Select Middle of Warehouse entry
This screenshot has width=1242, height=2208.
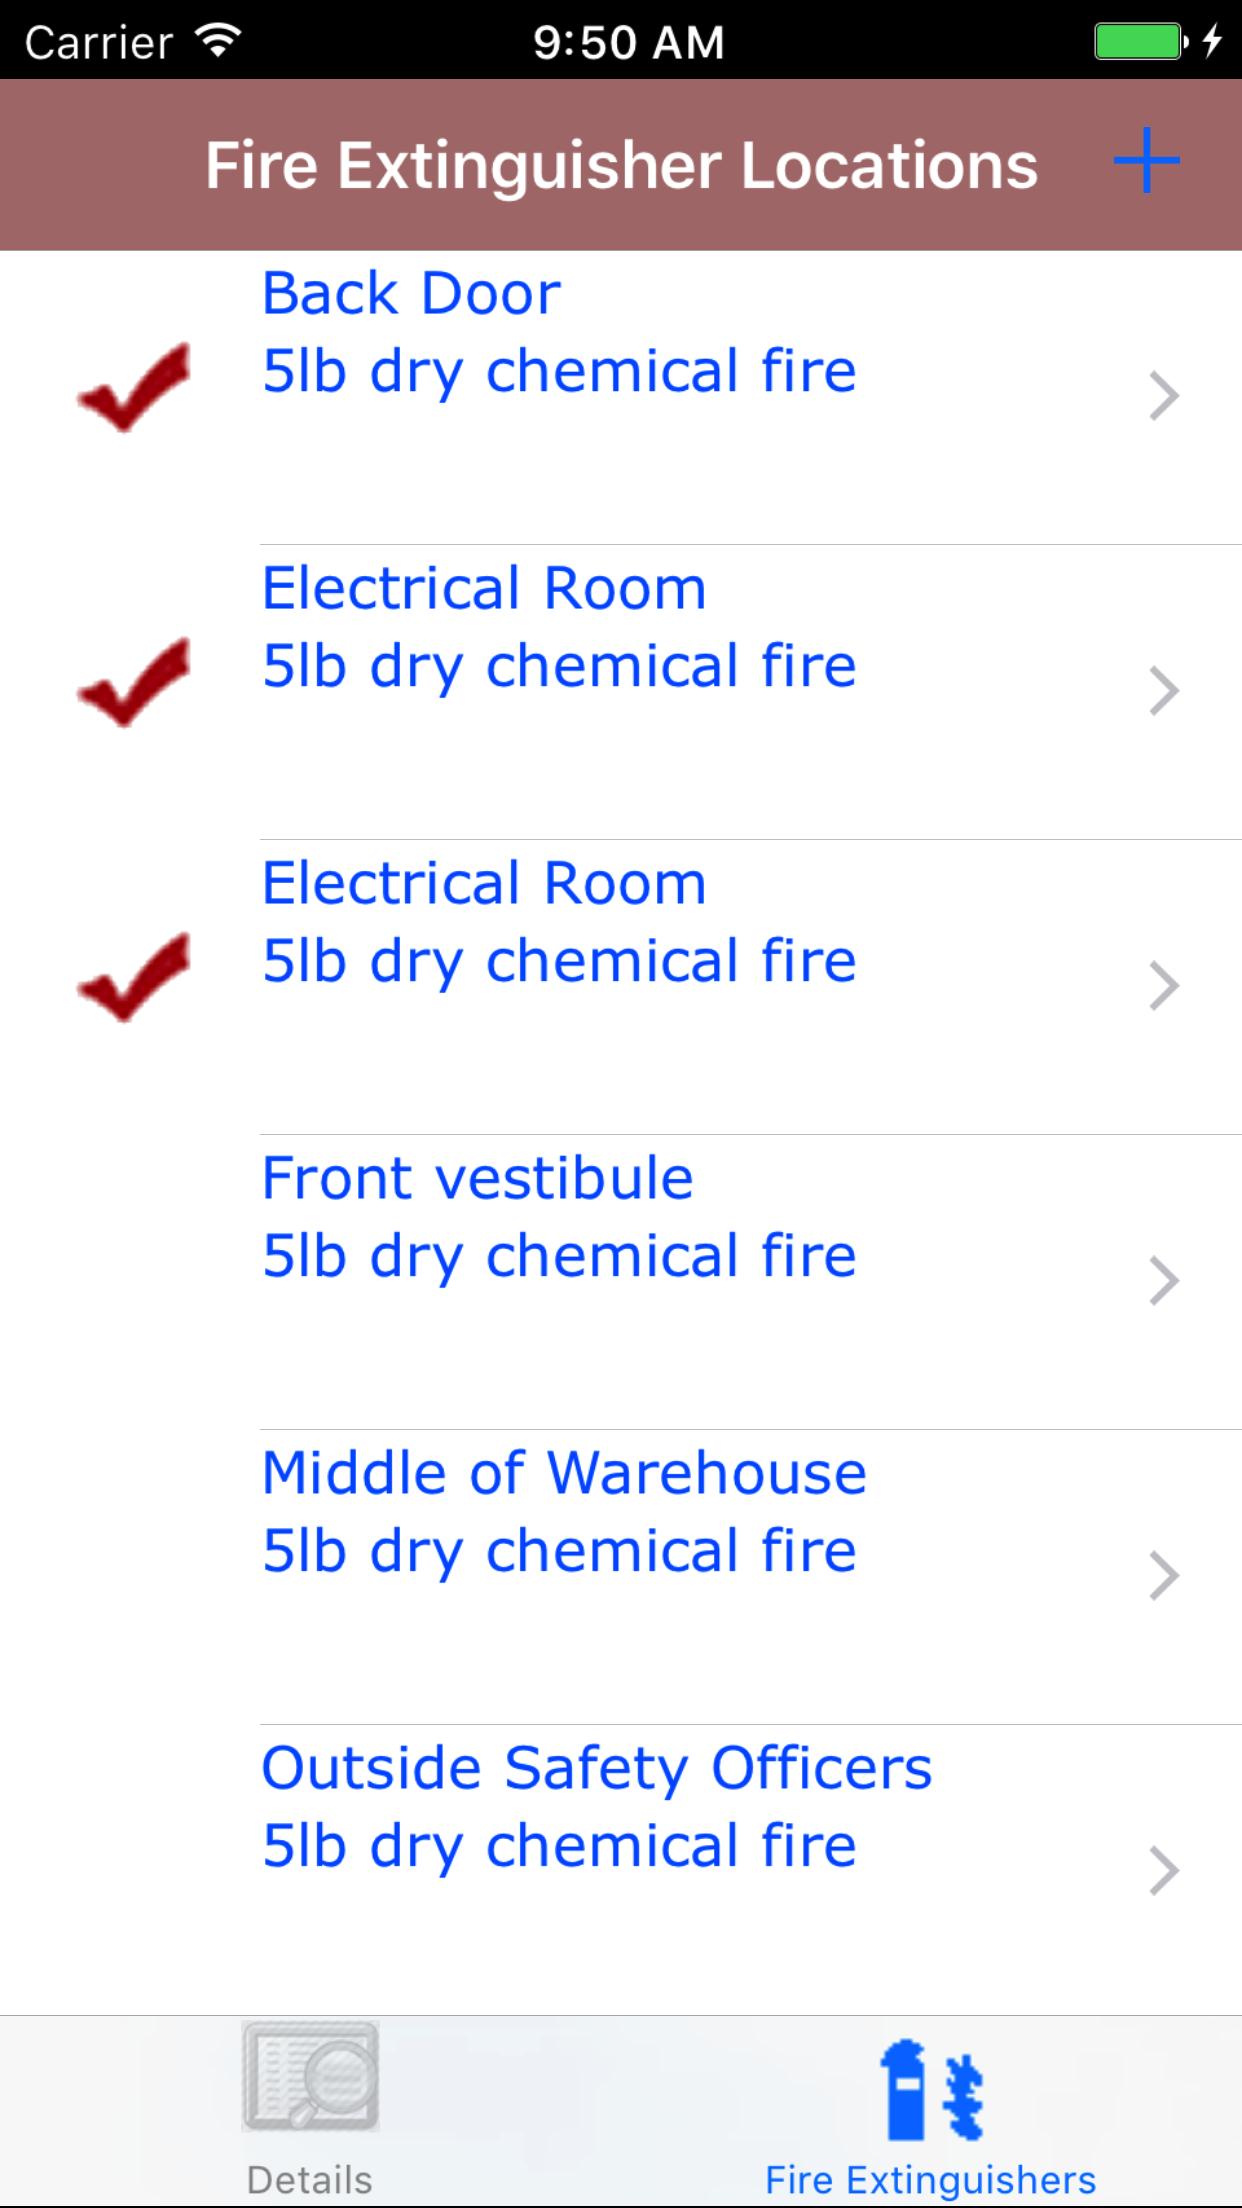pyautogui.click(x=564, y=1473)
